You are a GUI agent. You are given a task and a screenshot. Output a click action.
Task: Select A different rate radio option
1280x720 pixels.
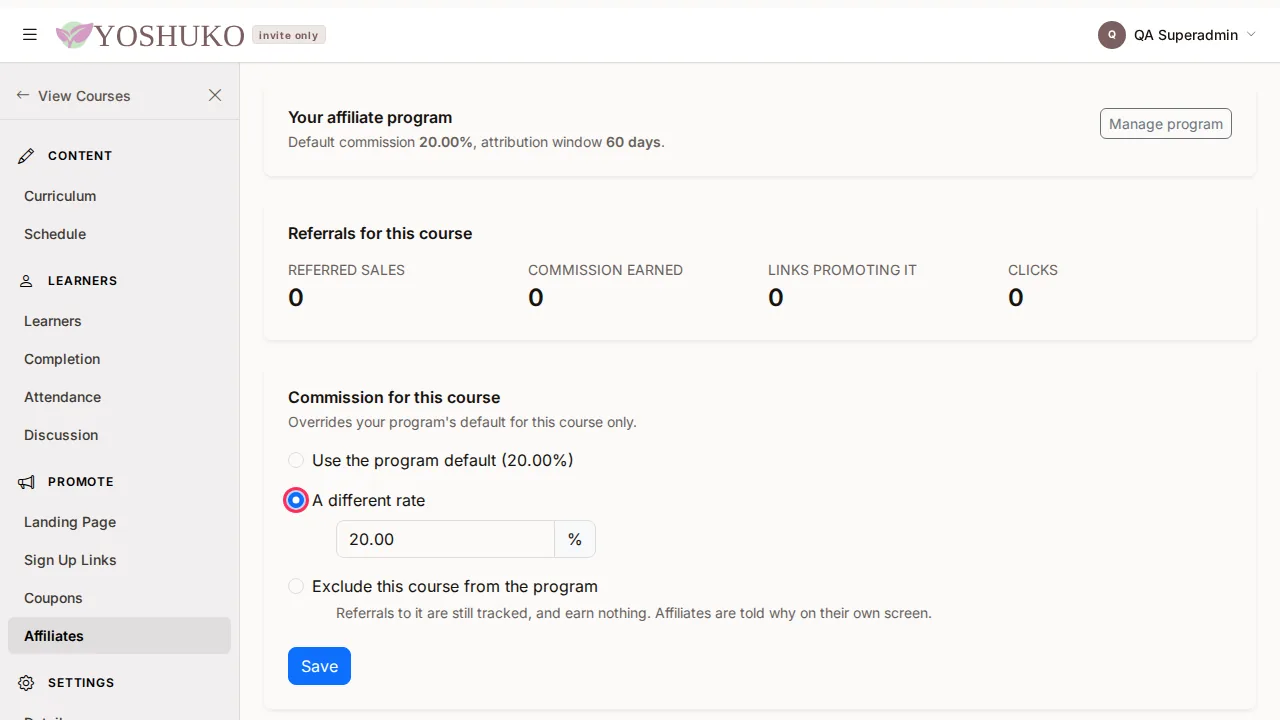click(296, 500)
